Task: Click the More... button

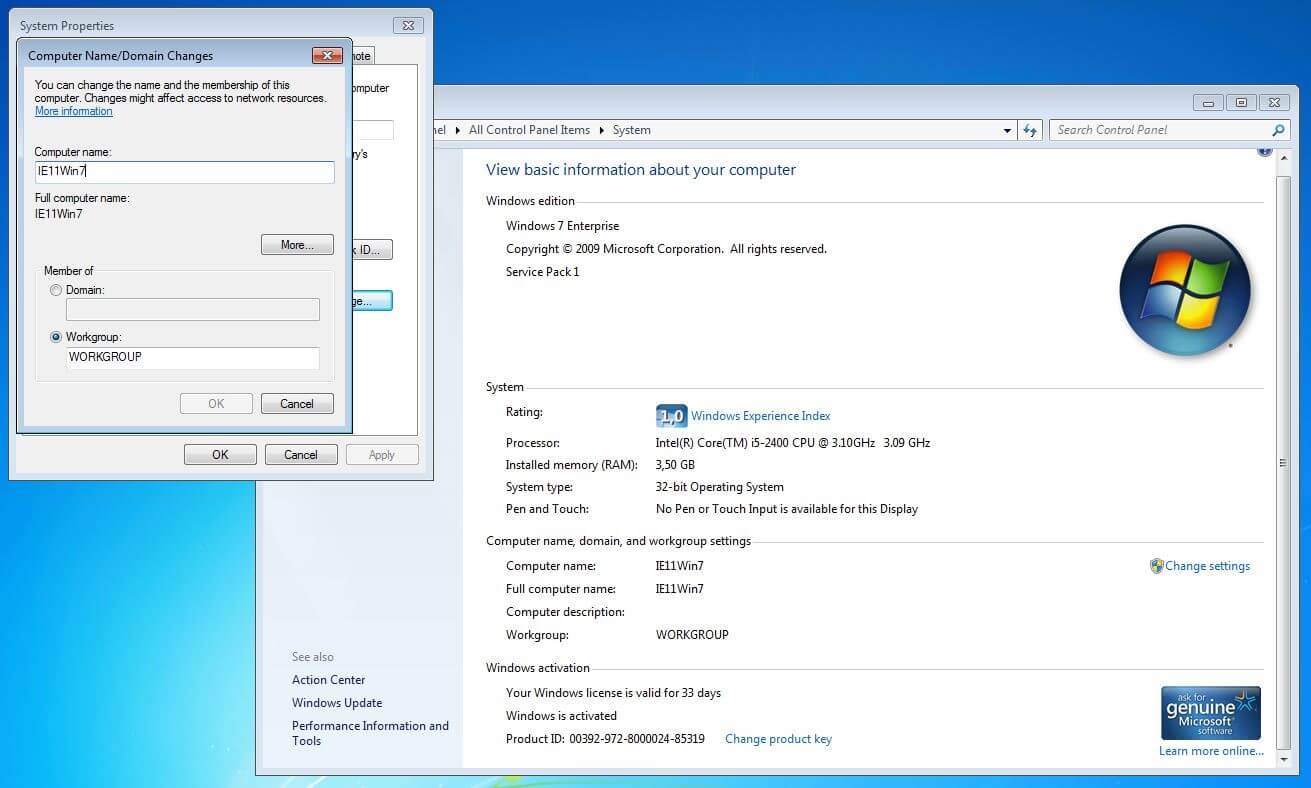Action: (x=297, y=245)
